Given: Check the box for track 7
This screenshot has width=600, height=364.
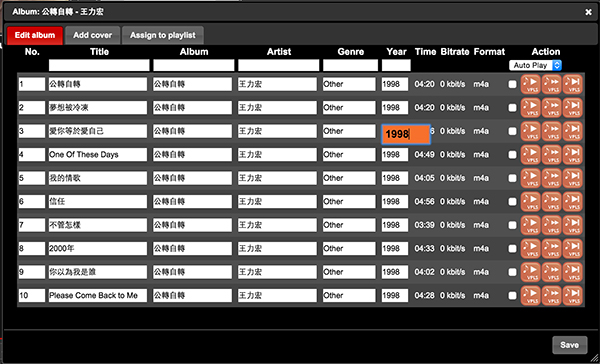Looking at the screenshot, I should coord(512,225).
